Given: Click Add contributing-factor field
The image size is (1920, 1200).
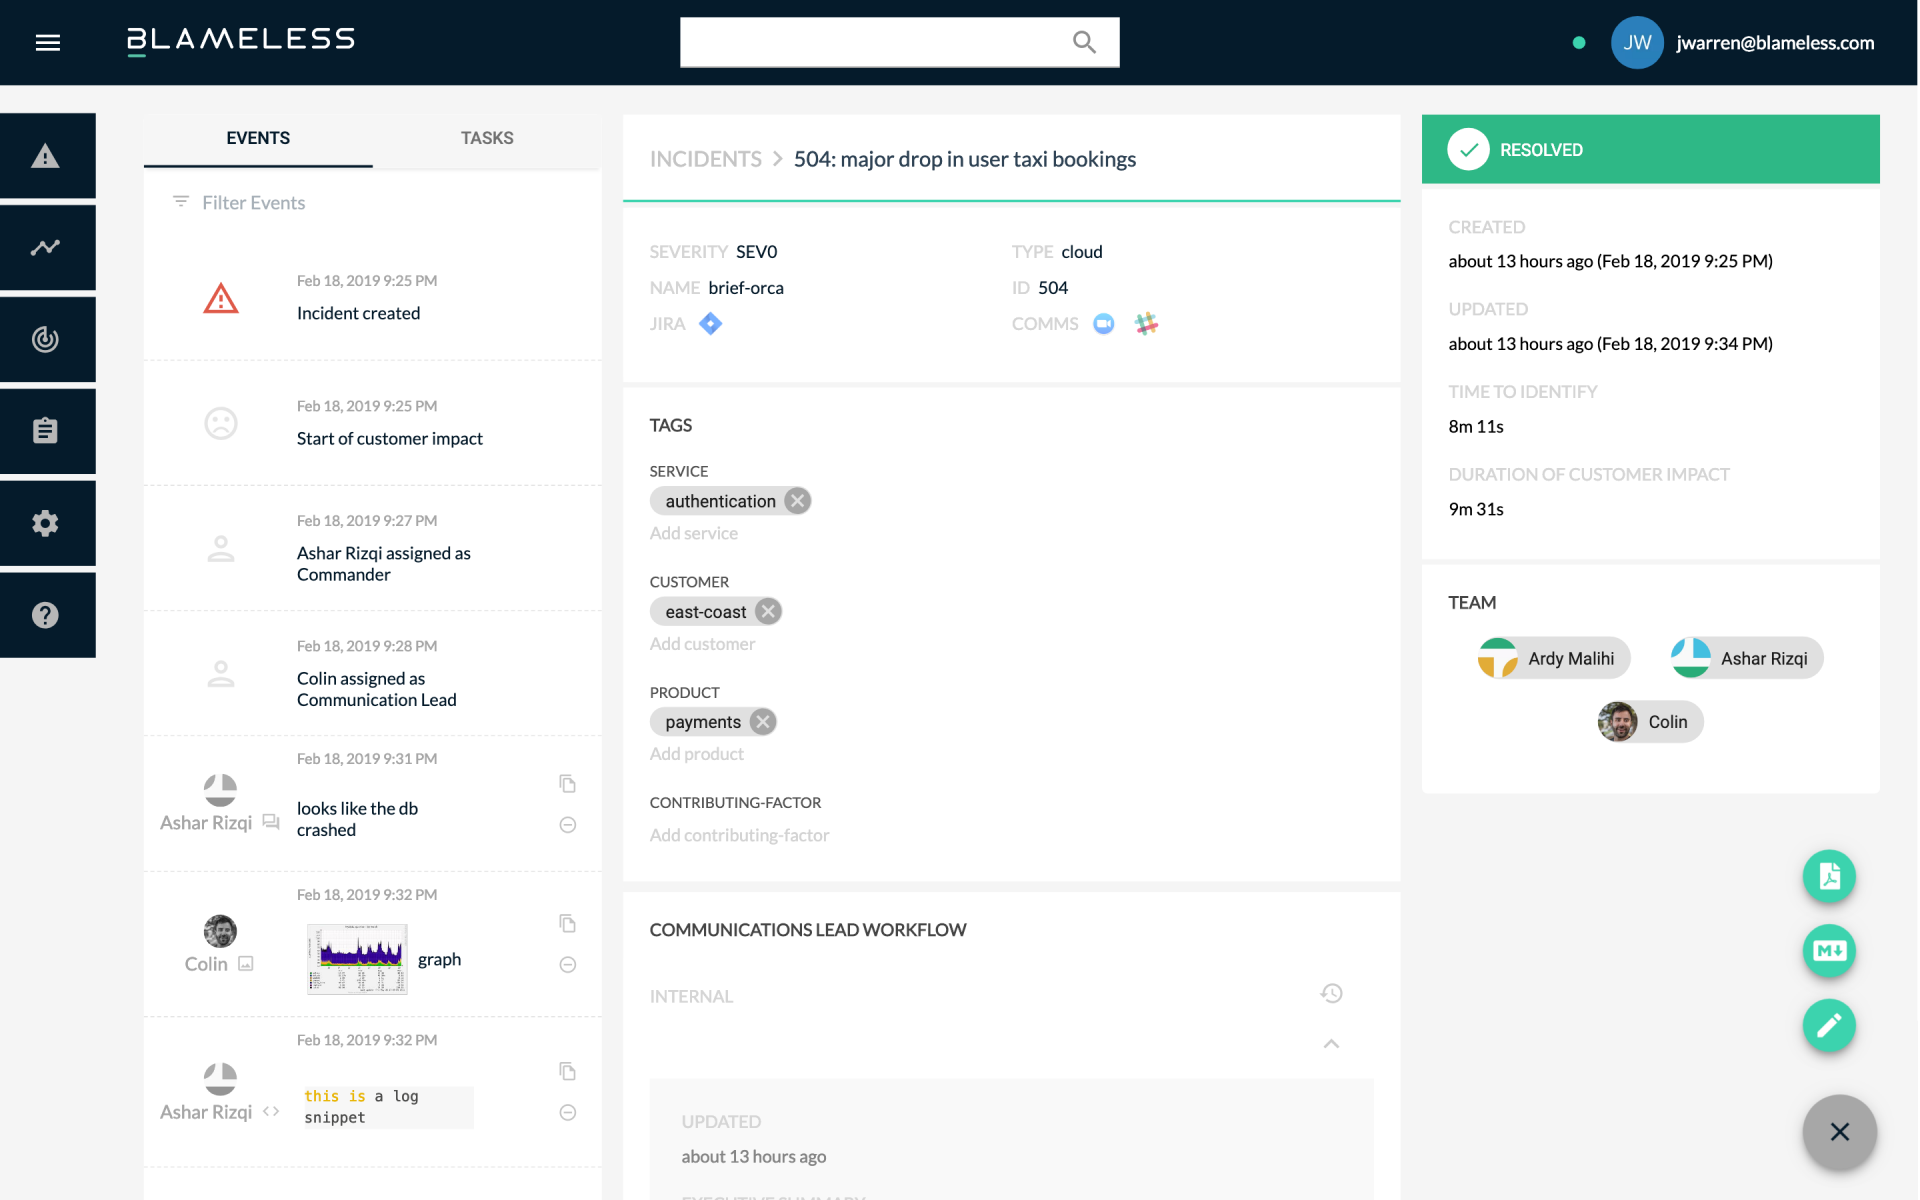Looking at the screenshot, I should (x=739, y=836).
